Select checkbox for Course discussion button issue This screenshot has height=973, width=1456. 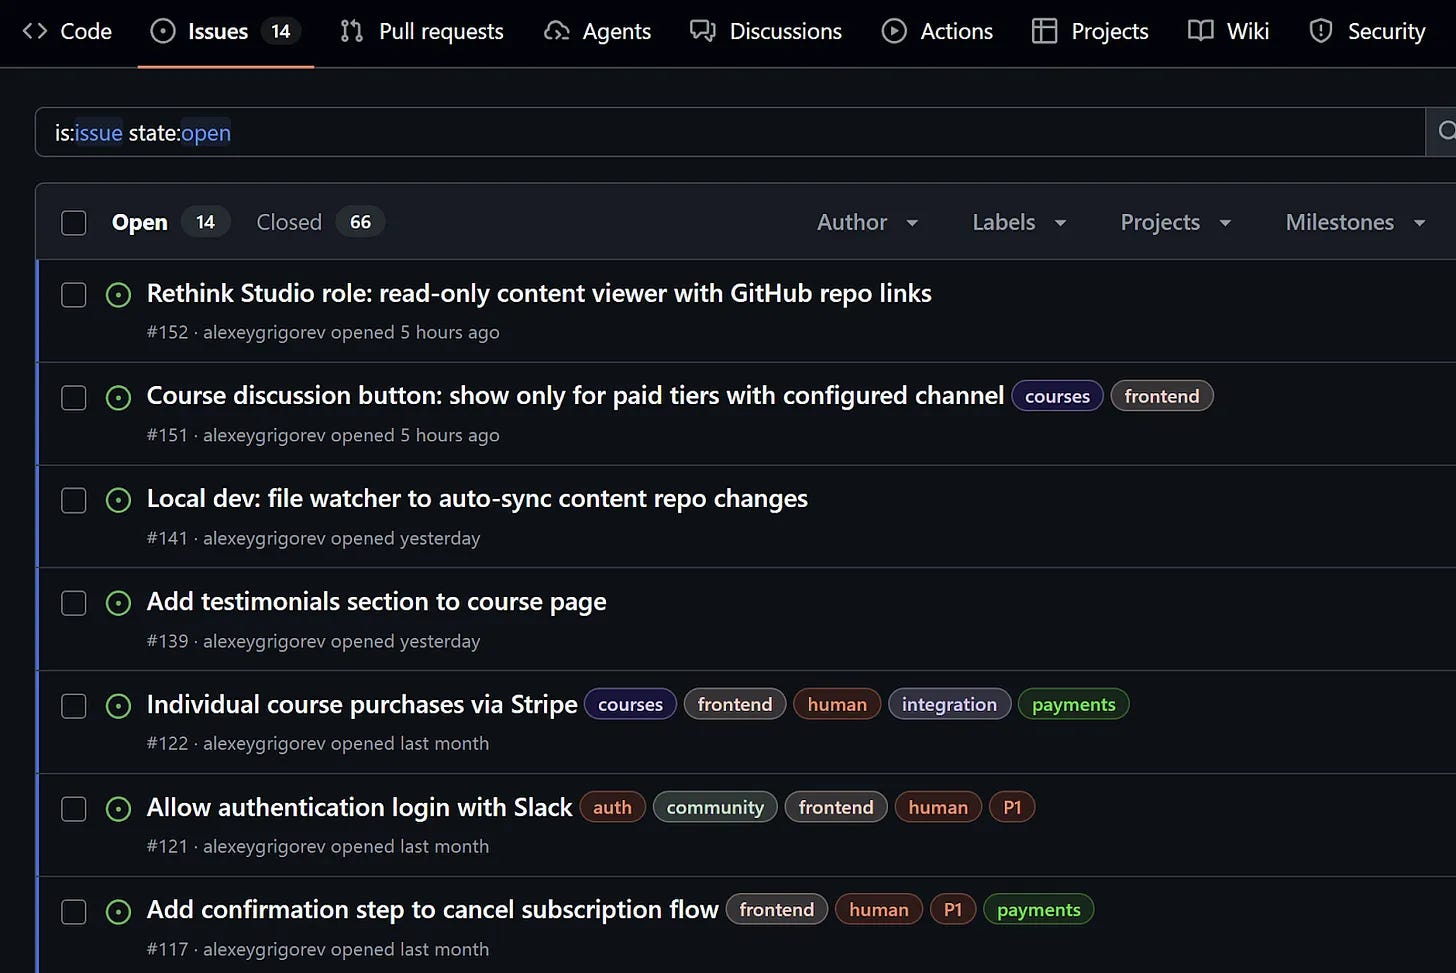[74, 398]
